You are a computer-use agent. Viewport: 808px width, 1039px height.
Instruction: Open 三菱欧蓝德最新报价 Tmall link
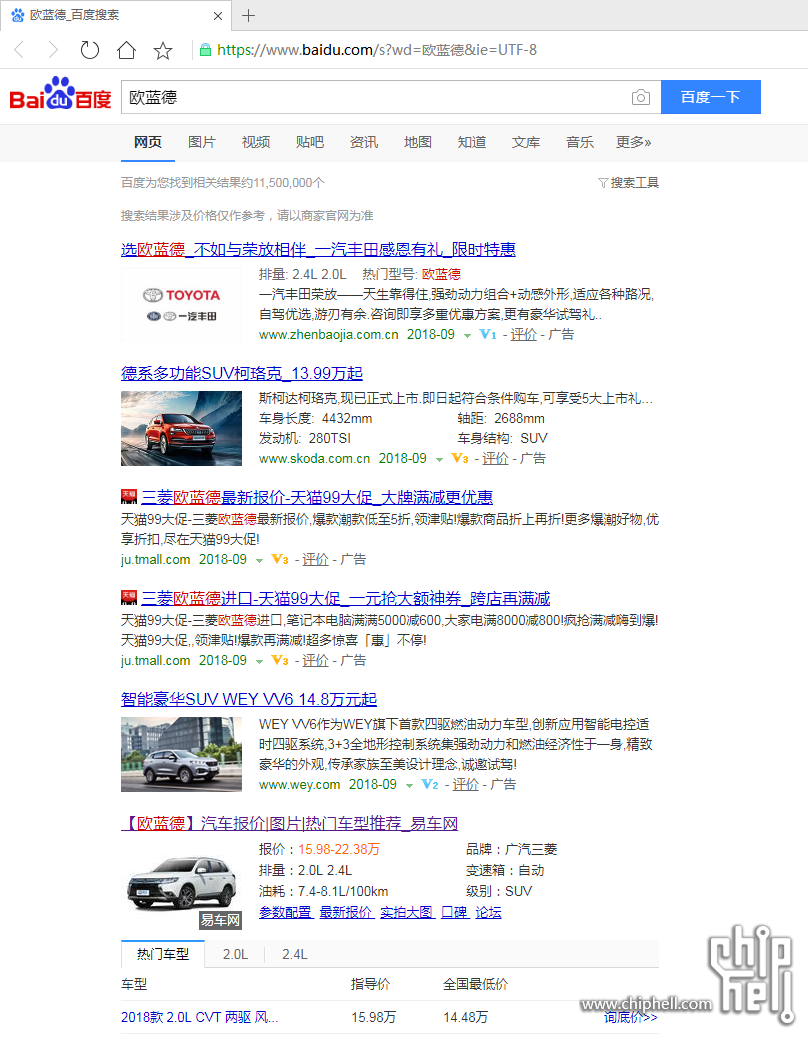point(317,497)
